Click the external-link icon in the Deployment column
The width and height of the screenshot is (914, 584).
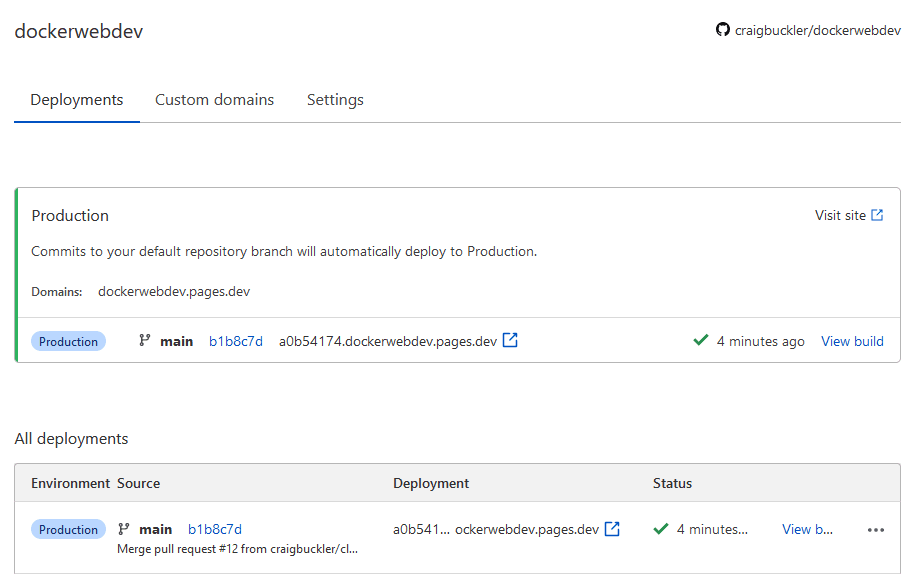[612, 529]
